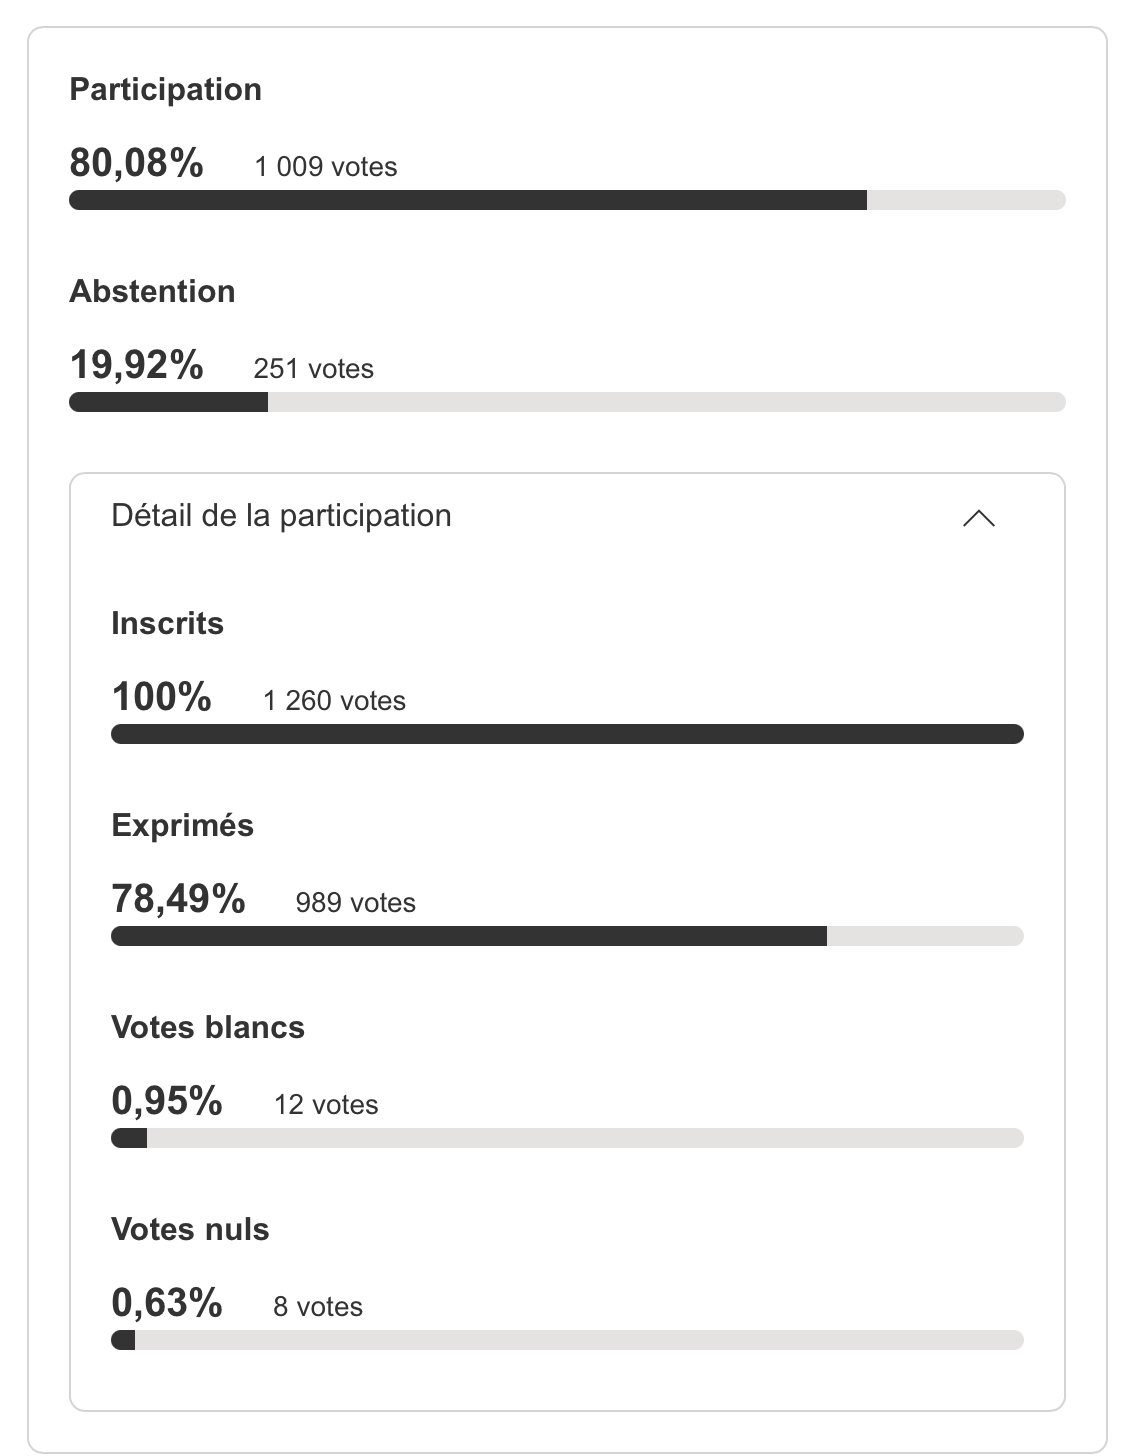The image size is (1132, 1456).
Task: Click the Inscrits heading
Action: (168, 623)
